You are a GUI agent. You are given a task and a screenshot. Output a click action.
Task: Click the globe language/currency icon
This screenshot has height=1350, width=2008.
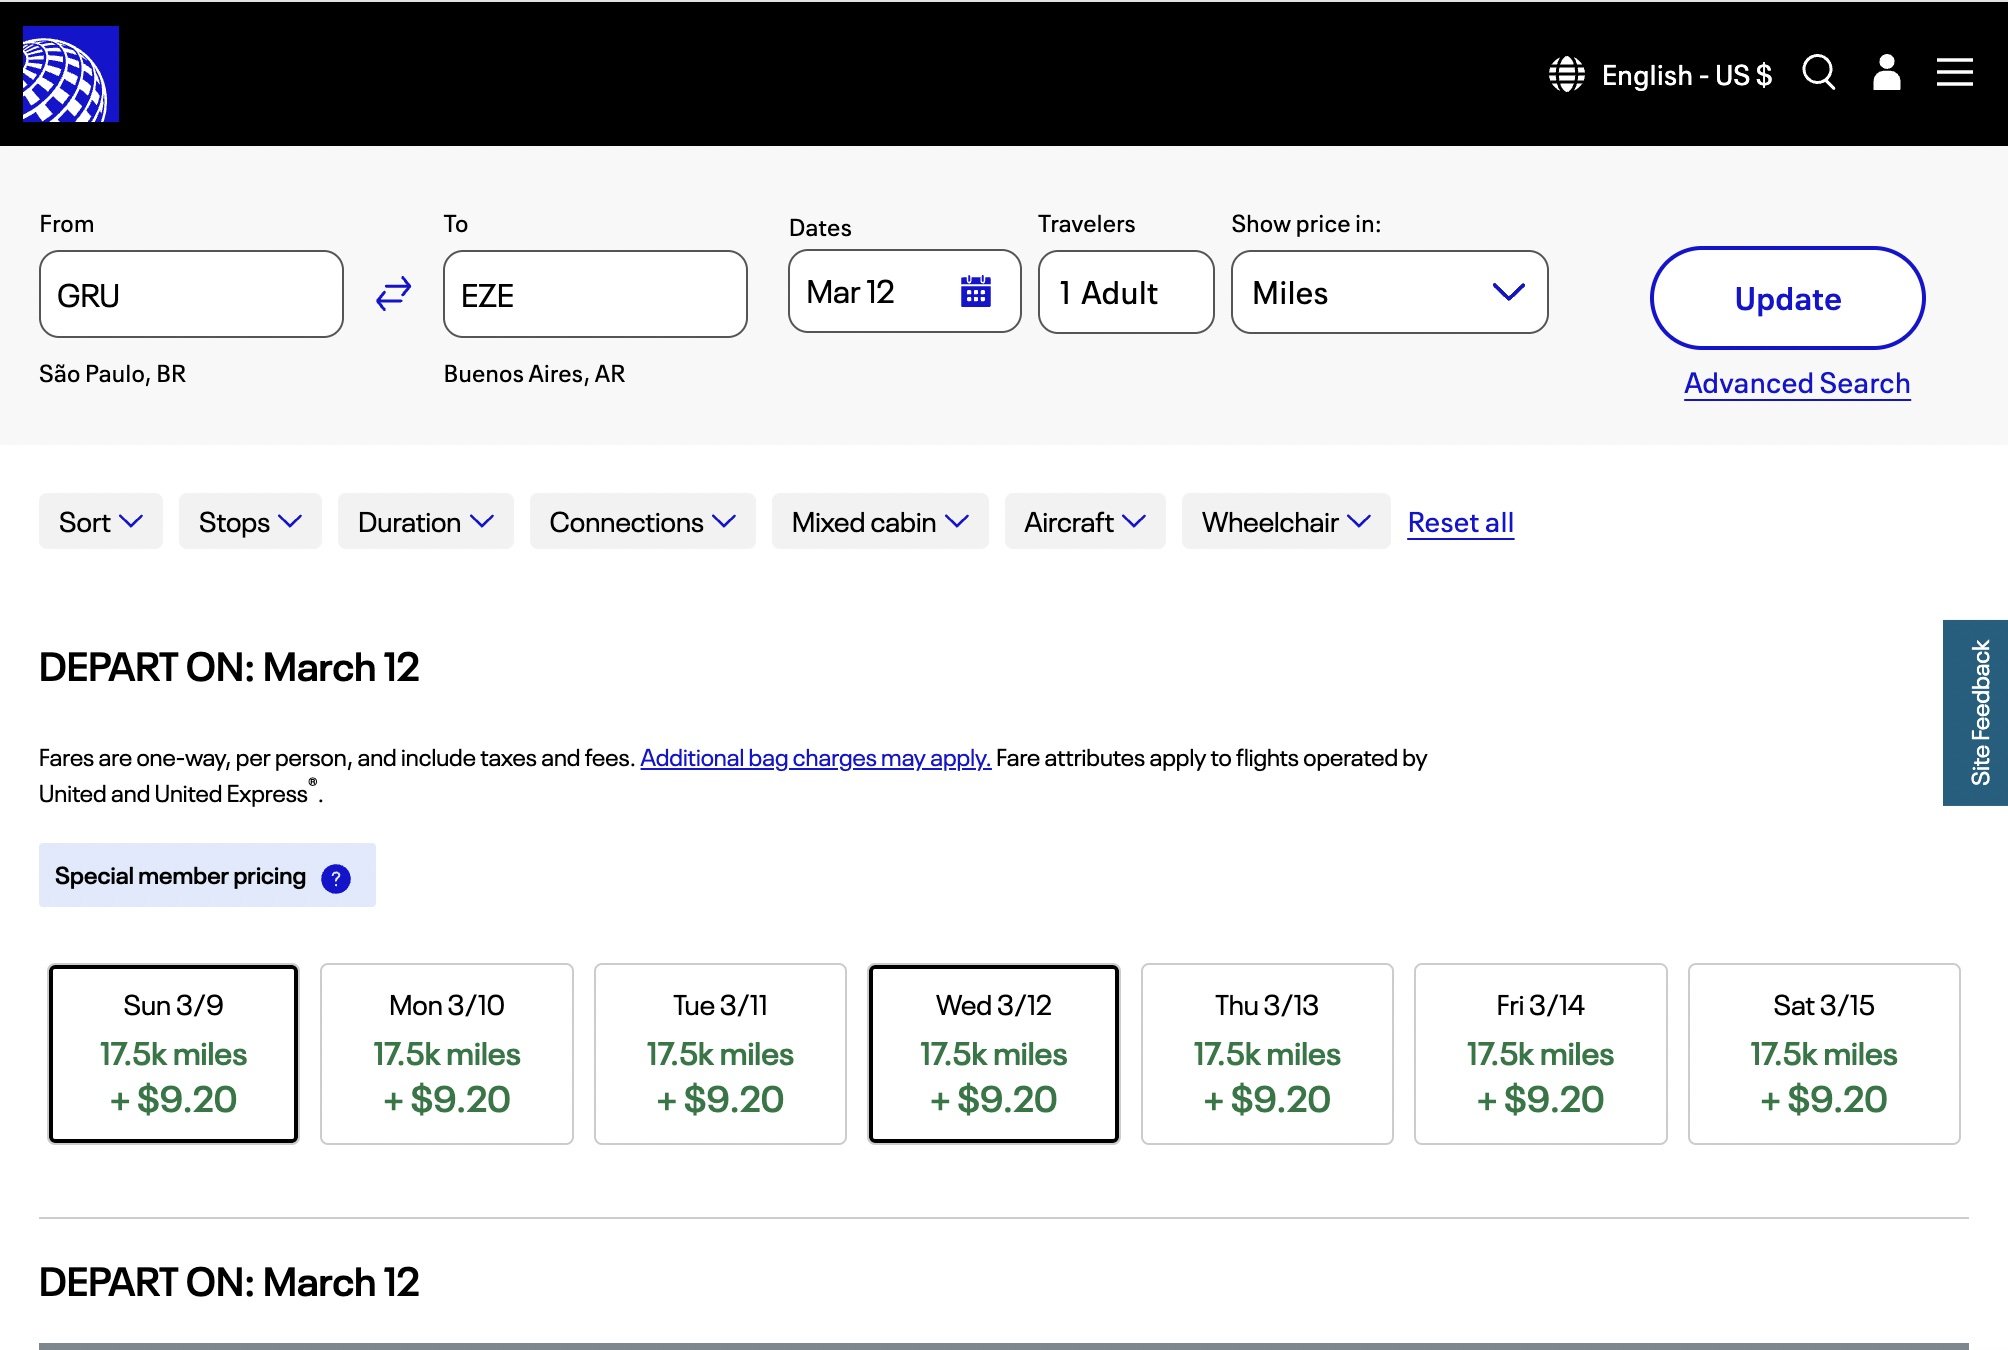point(1568,72)
